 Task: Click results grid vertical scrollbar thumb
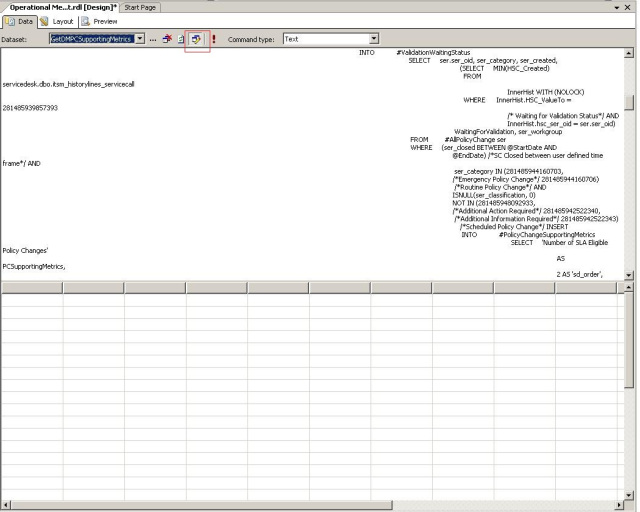click(x=629, y=340)
